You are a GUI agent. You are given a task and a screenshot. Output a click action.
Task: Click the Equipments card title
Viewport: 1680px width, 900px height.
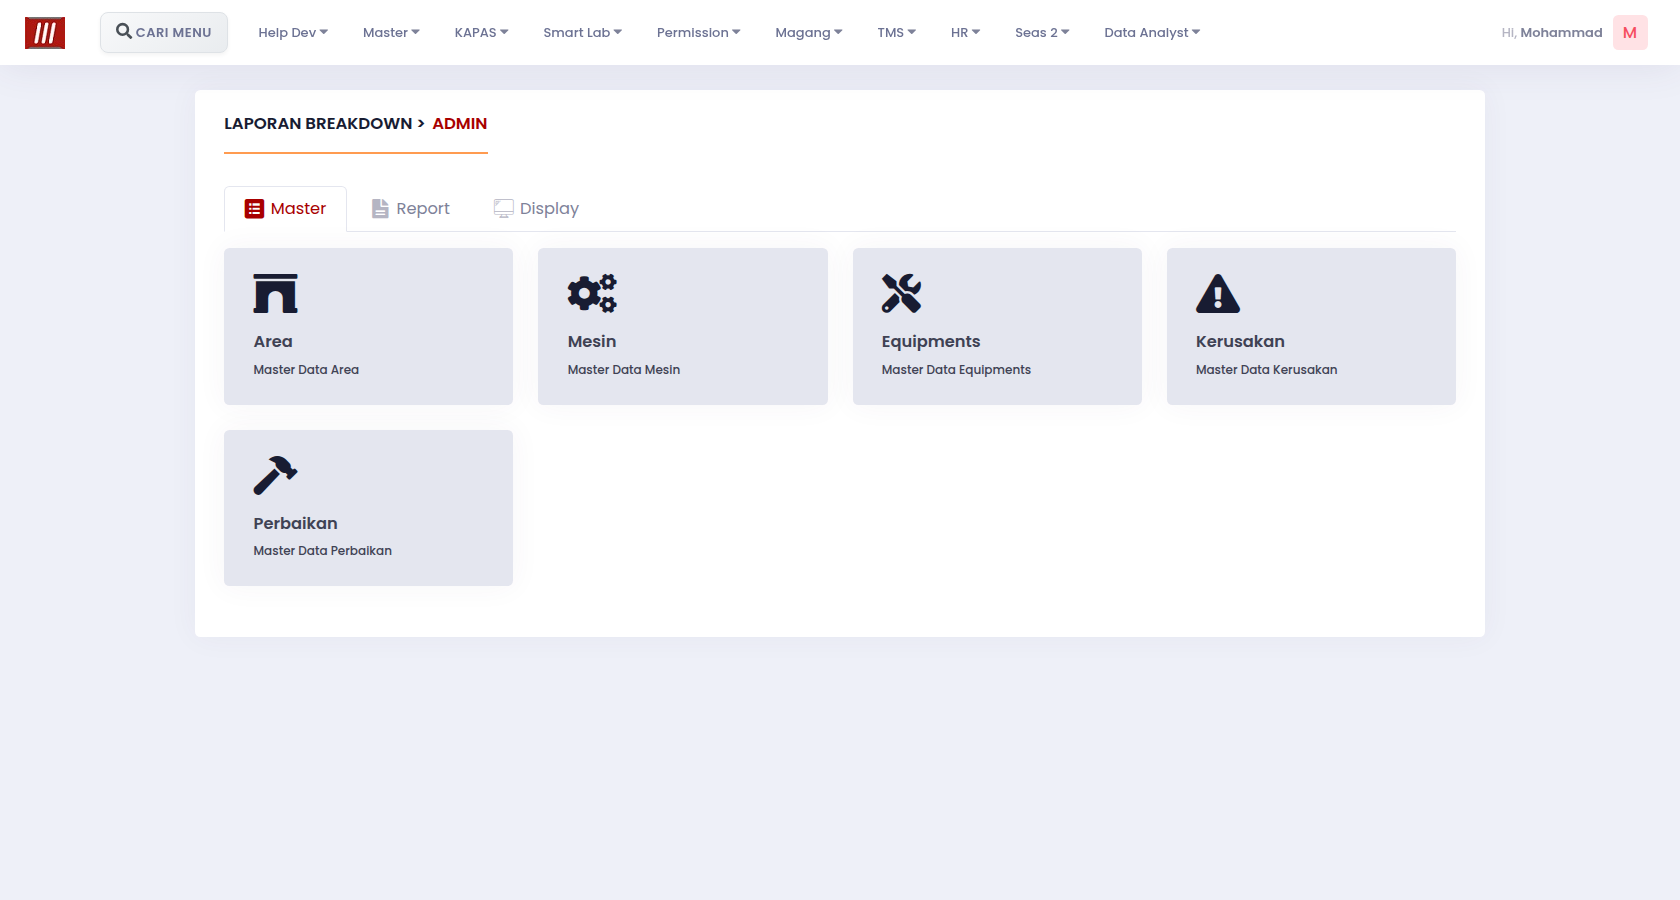click(x=931, y=342)
